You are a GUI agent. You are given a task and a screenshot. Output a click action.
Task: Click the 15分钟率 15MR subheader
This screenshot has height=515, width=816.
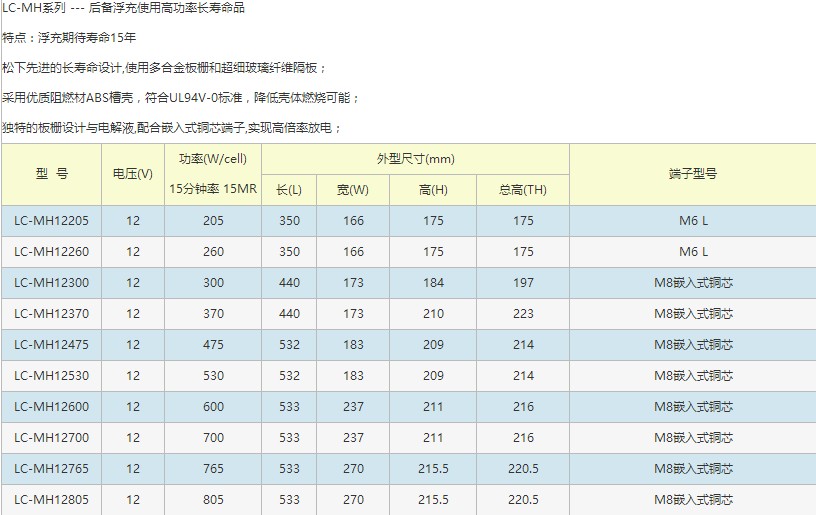coord(213,189)
